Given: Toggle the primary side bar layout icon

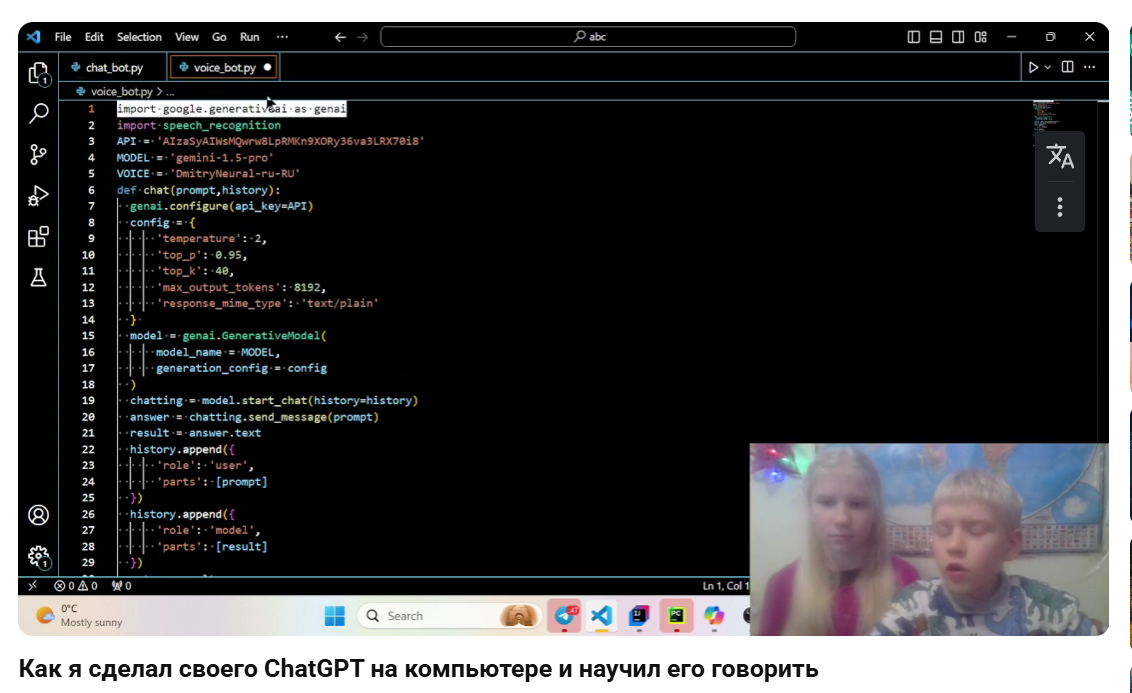Looking at the screenshot, I should click(913, 37).
